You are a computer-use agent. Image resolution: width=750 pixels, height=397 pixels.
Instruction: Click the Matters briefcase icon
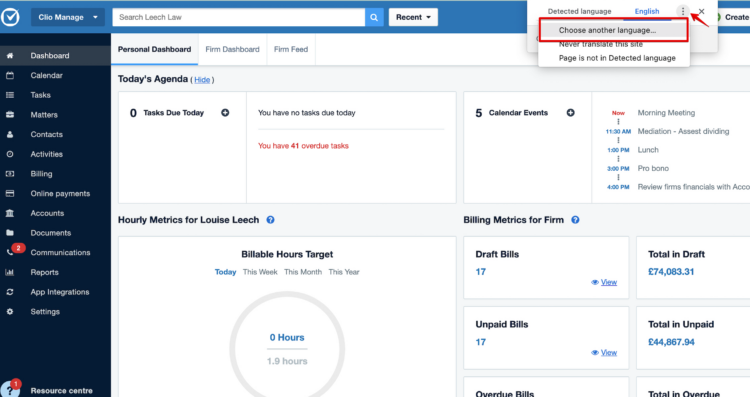tap(10, 115)
